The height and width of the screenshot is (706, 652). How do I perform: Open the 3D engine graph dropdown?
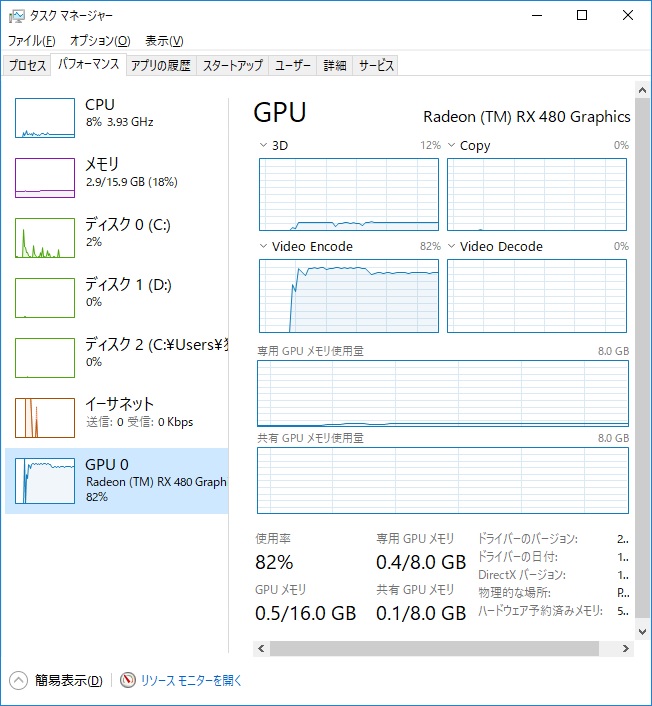(263, 146)
